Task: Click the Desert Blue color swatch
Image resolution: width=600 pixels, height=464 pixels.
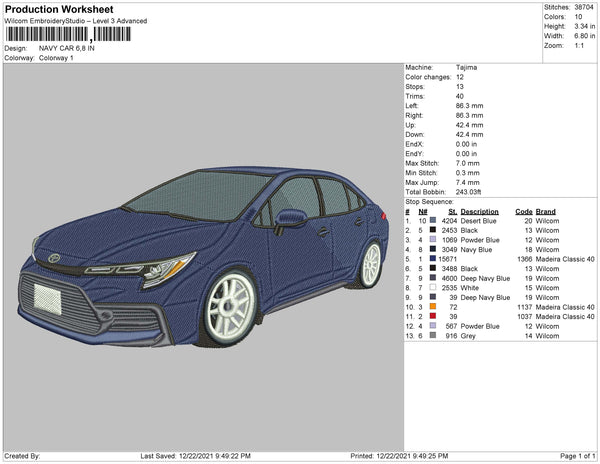Action: [x=431, y=222]
